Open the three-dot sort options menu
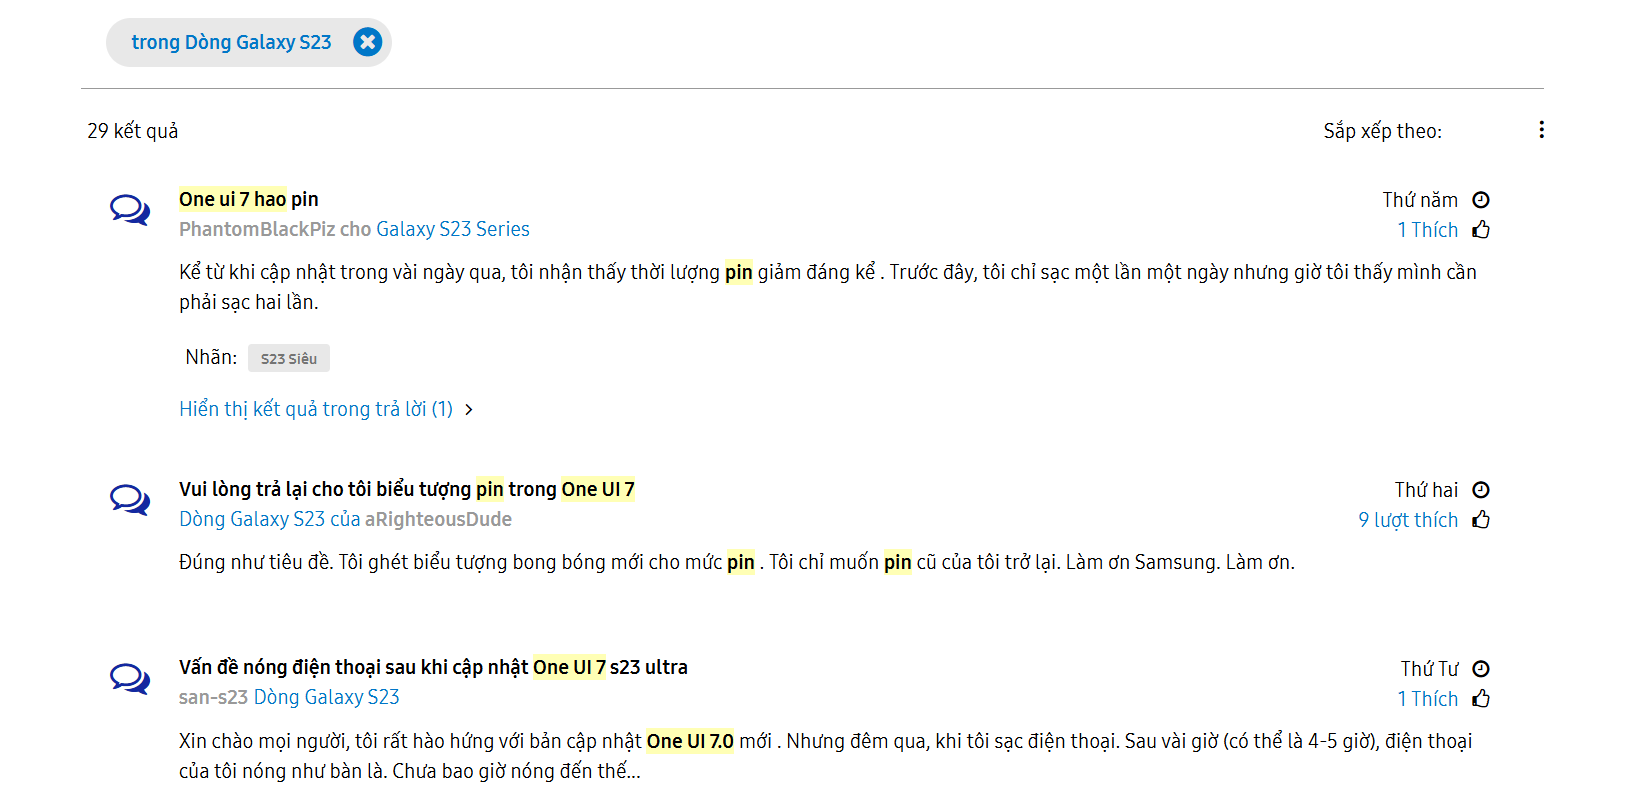This screenshot has height=812, width=1627. tap(1541, 130)
